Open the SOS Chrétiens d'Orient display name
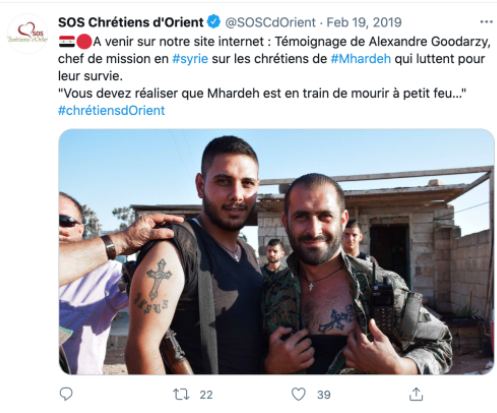497x413 pixels. coord(131,22)
